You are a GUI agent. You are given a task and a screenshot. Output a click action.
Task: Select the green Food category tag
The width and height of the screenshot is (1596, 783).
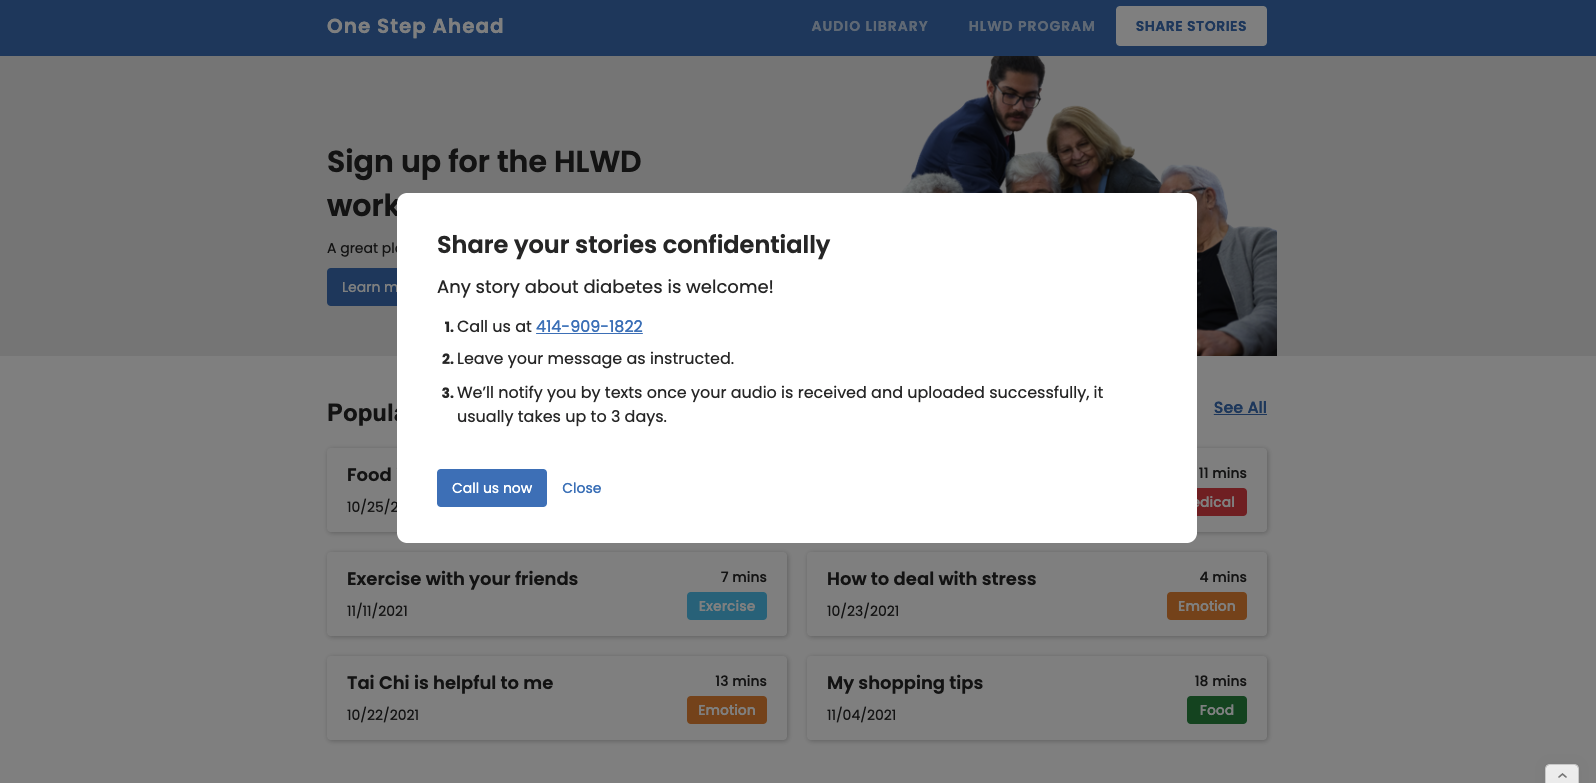point(1216,710)
